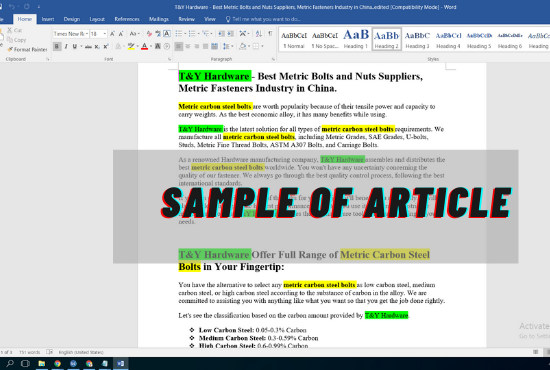
Task: Open the font size 18 dropdown
Action: [x=105, y=34]
